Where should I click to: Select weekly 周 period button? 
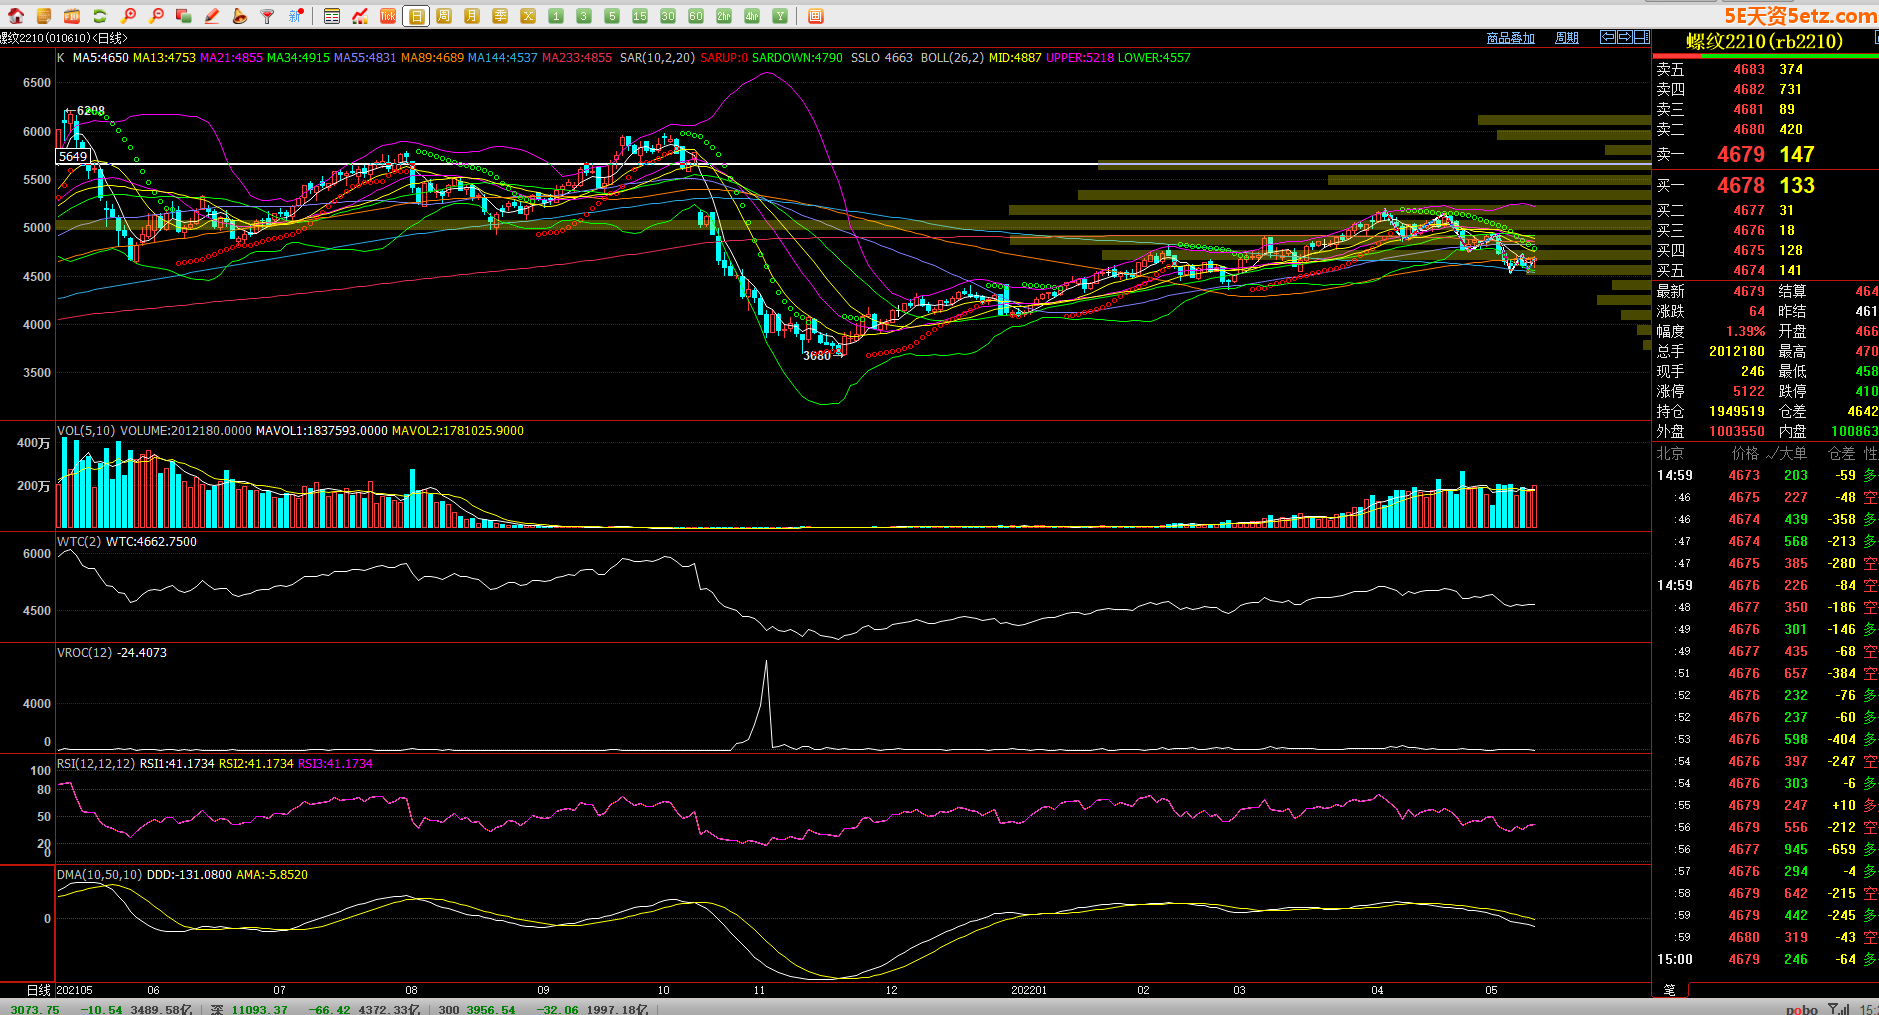pos(444,16)
